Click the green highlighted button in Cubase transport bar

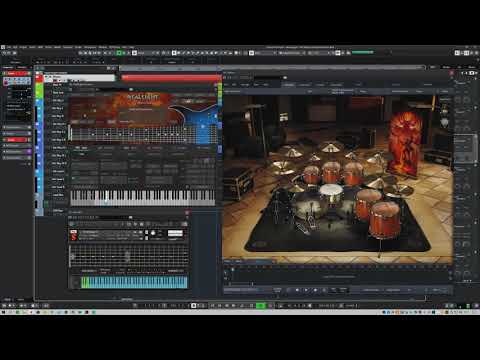click(261, 305)
